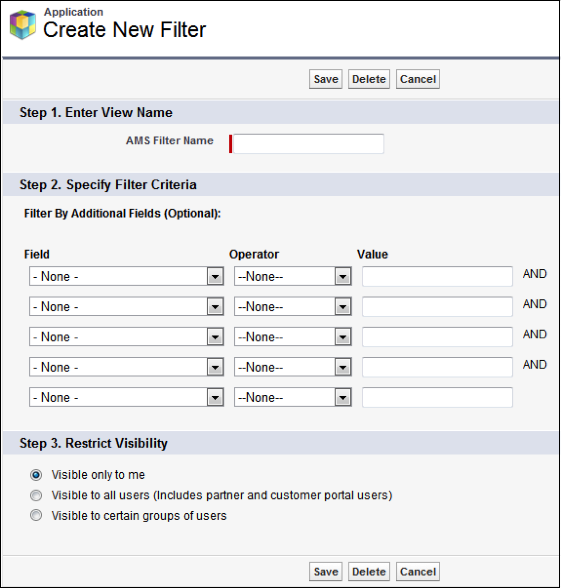
Task: Expand the second Field dropdown
Action: [x=126, y=306]
